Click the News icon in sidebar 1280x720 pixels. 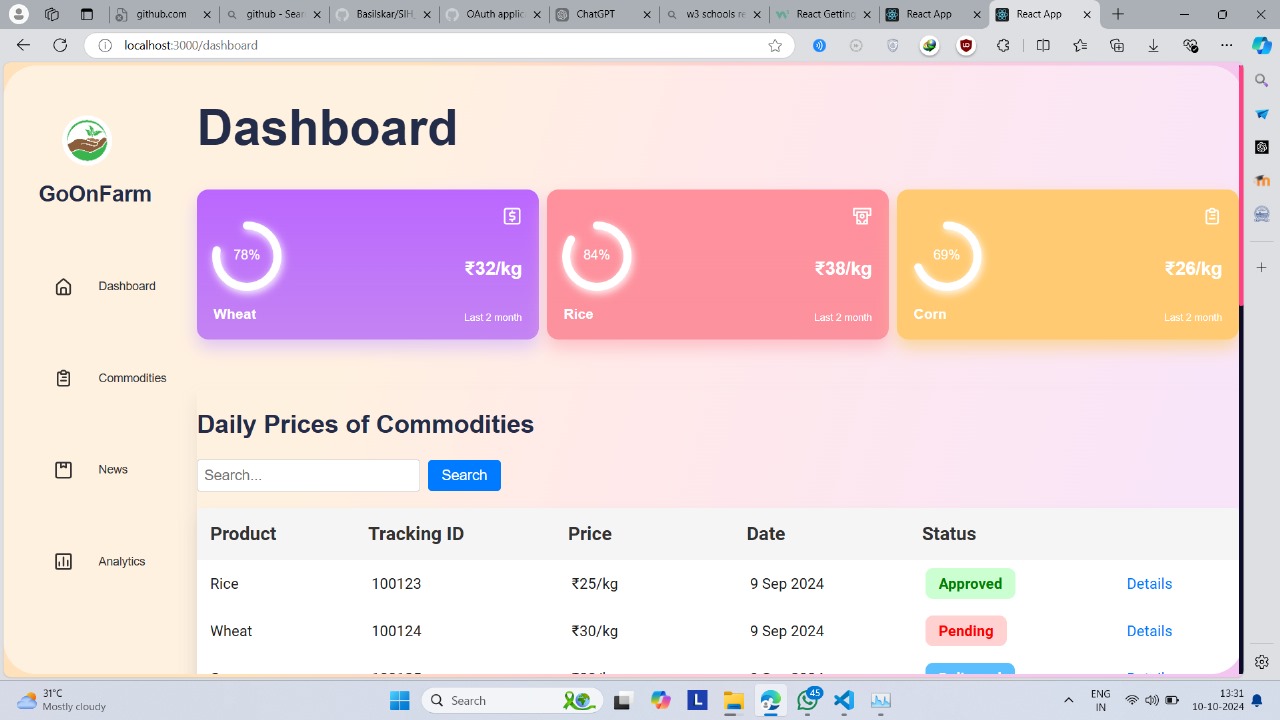pyautogui.click(x=63, y=470)
